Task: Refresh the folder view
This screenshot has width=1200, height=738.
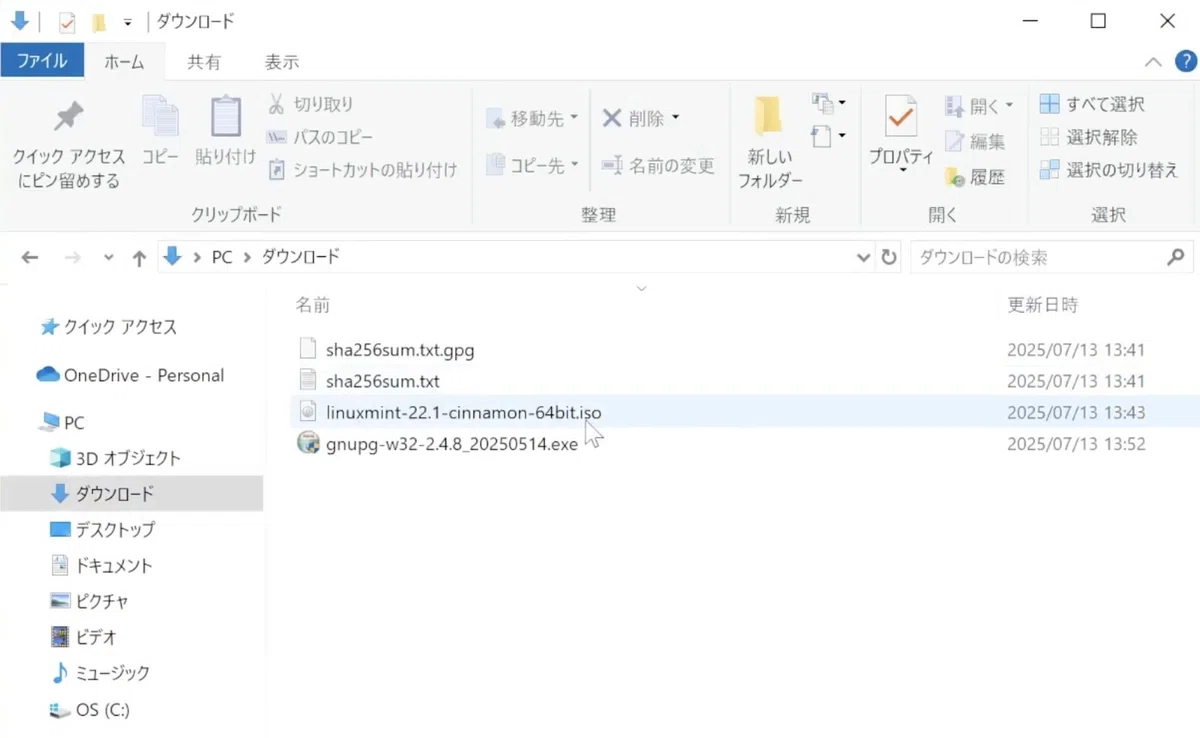Action: click(889, 257)
